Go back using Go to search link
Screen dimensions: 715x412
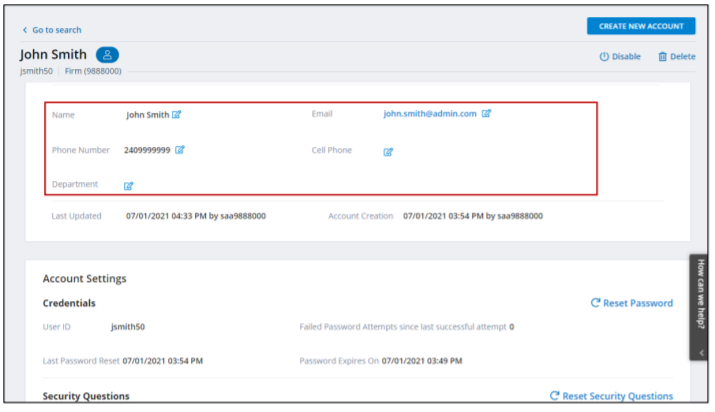pyautogui.click(x=52, y=30)
